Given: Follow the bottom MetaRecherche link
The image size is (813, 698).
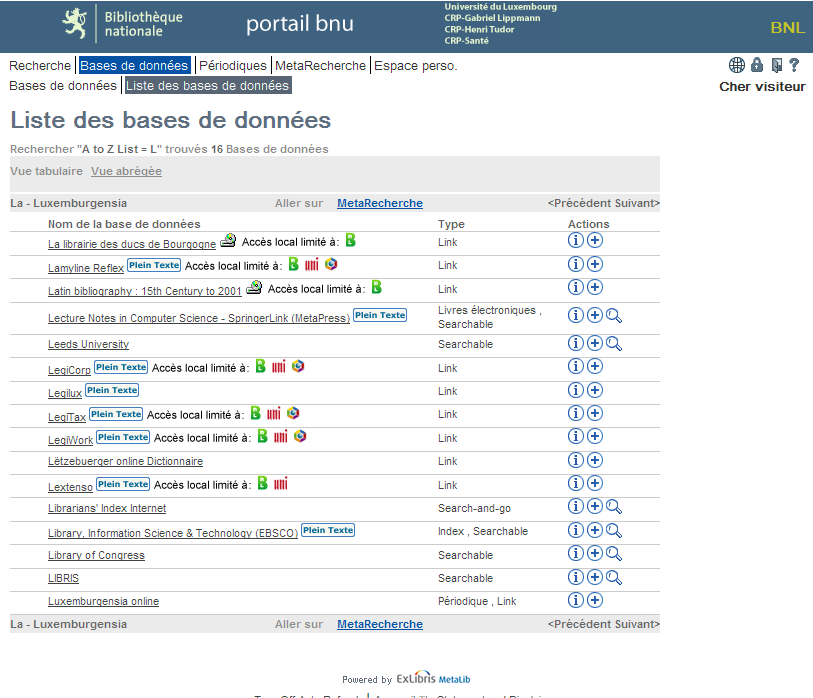Looking at the screenshot, I should coord(380,624).
